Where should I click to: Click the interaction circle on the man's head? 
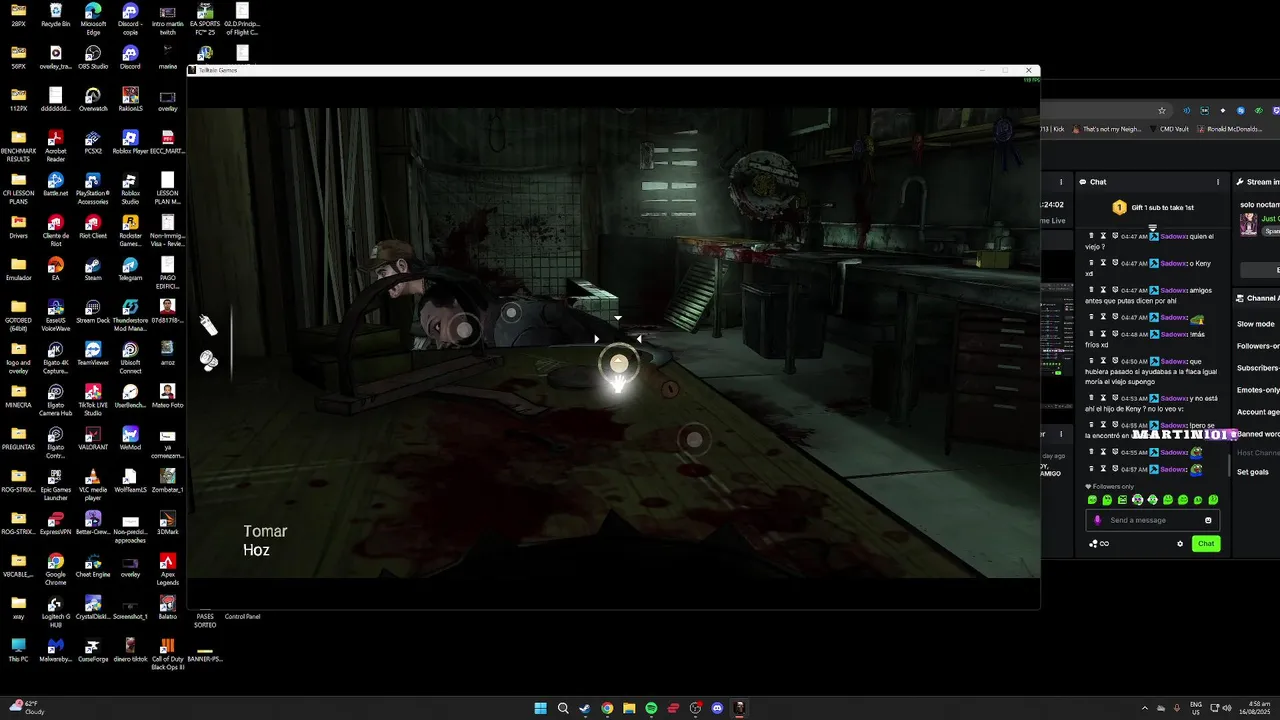[464, 328]
